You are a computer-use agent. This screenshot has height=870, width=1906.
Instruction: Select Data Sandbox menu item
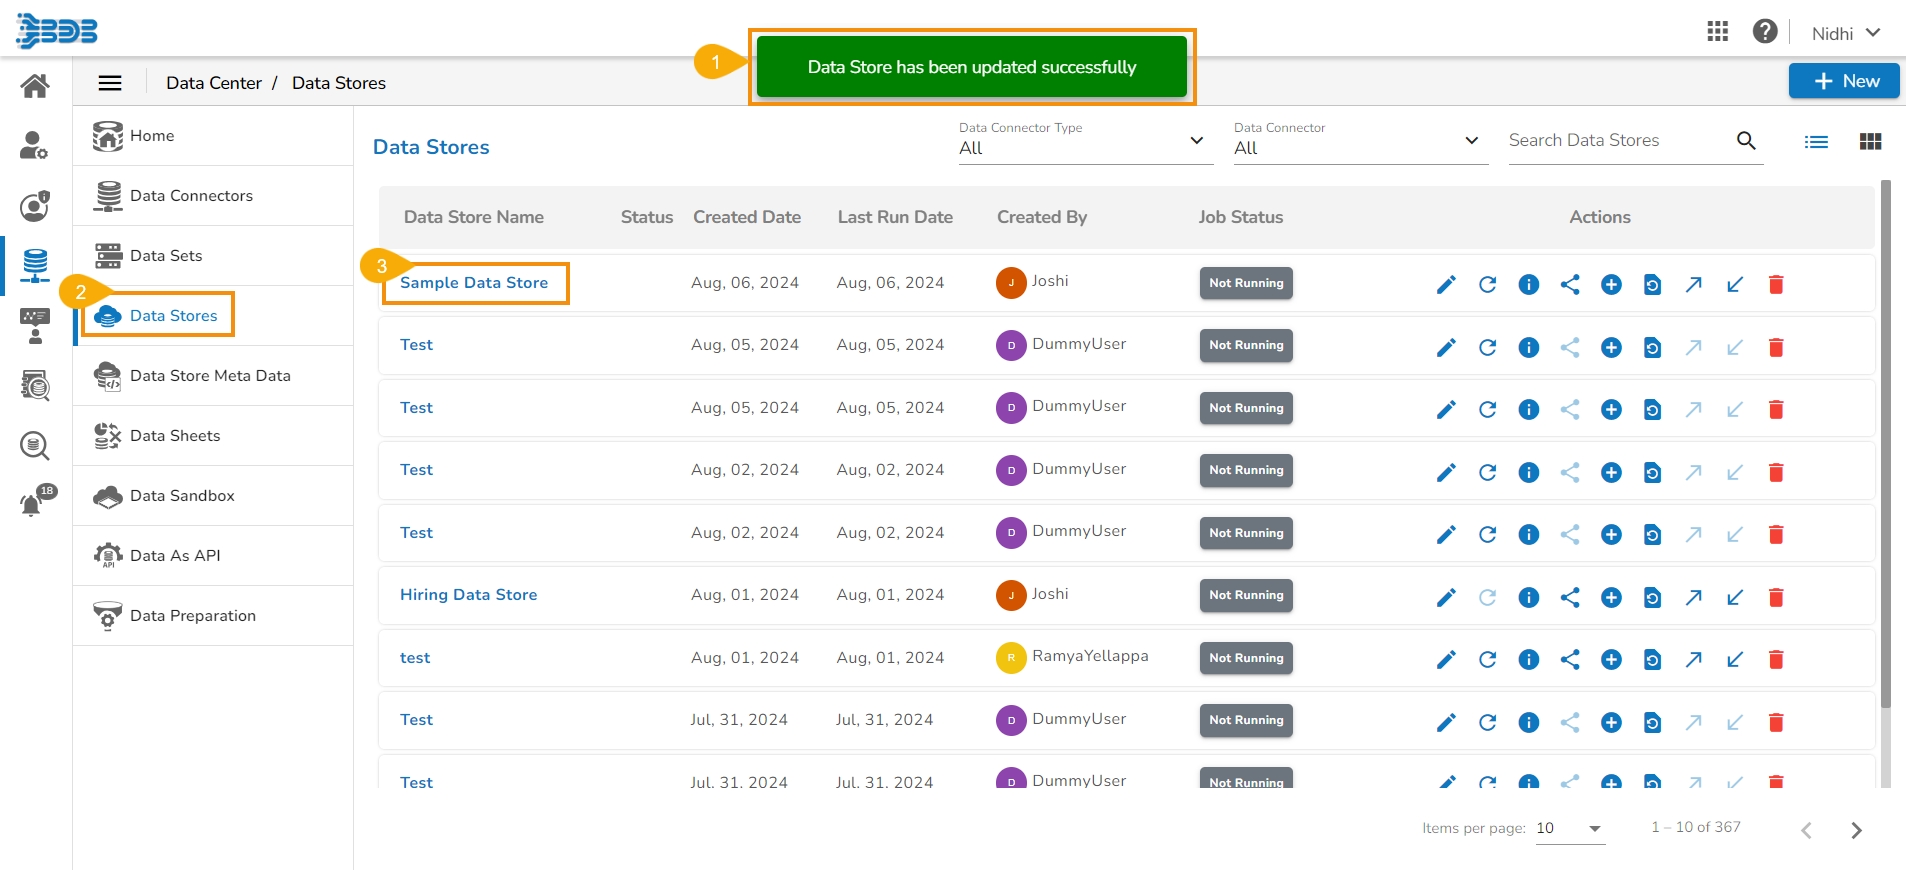182,496
